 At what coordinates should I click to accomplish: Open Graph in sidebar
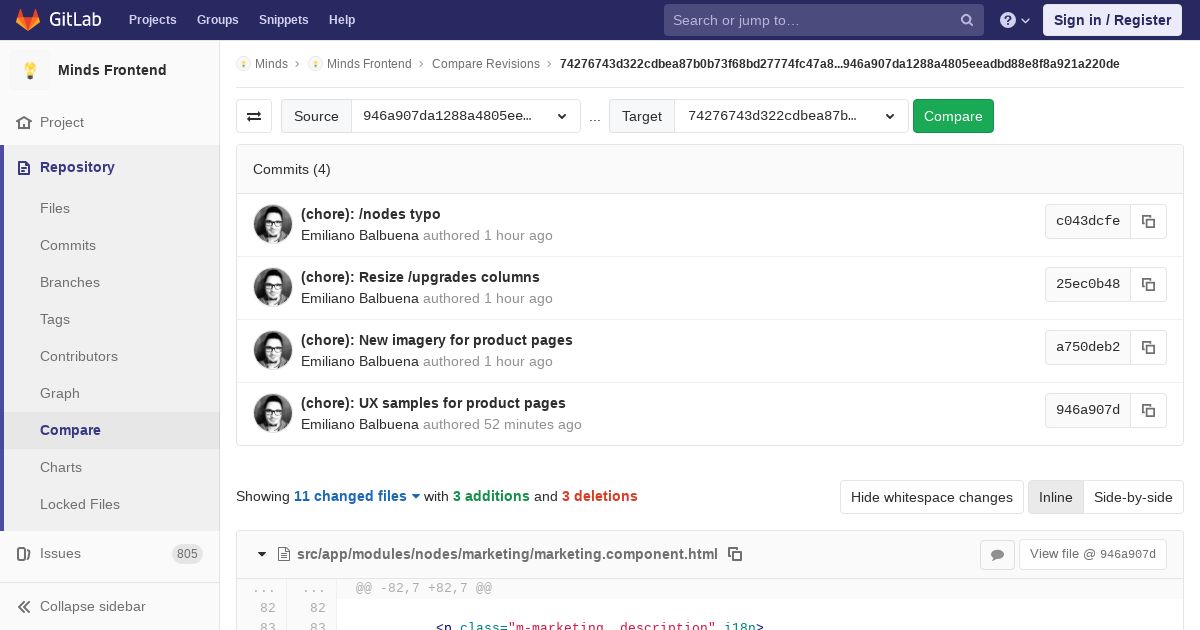[x=60, y=393]
